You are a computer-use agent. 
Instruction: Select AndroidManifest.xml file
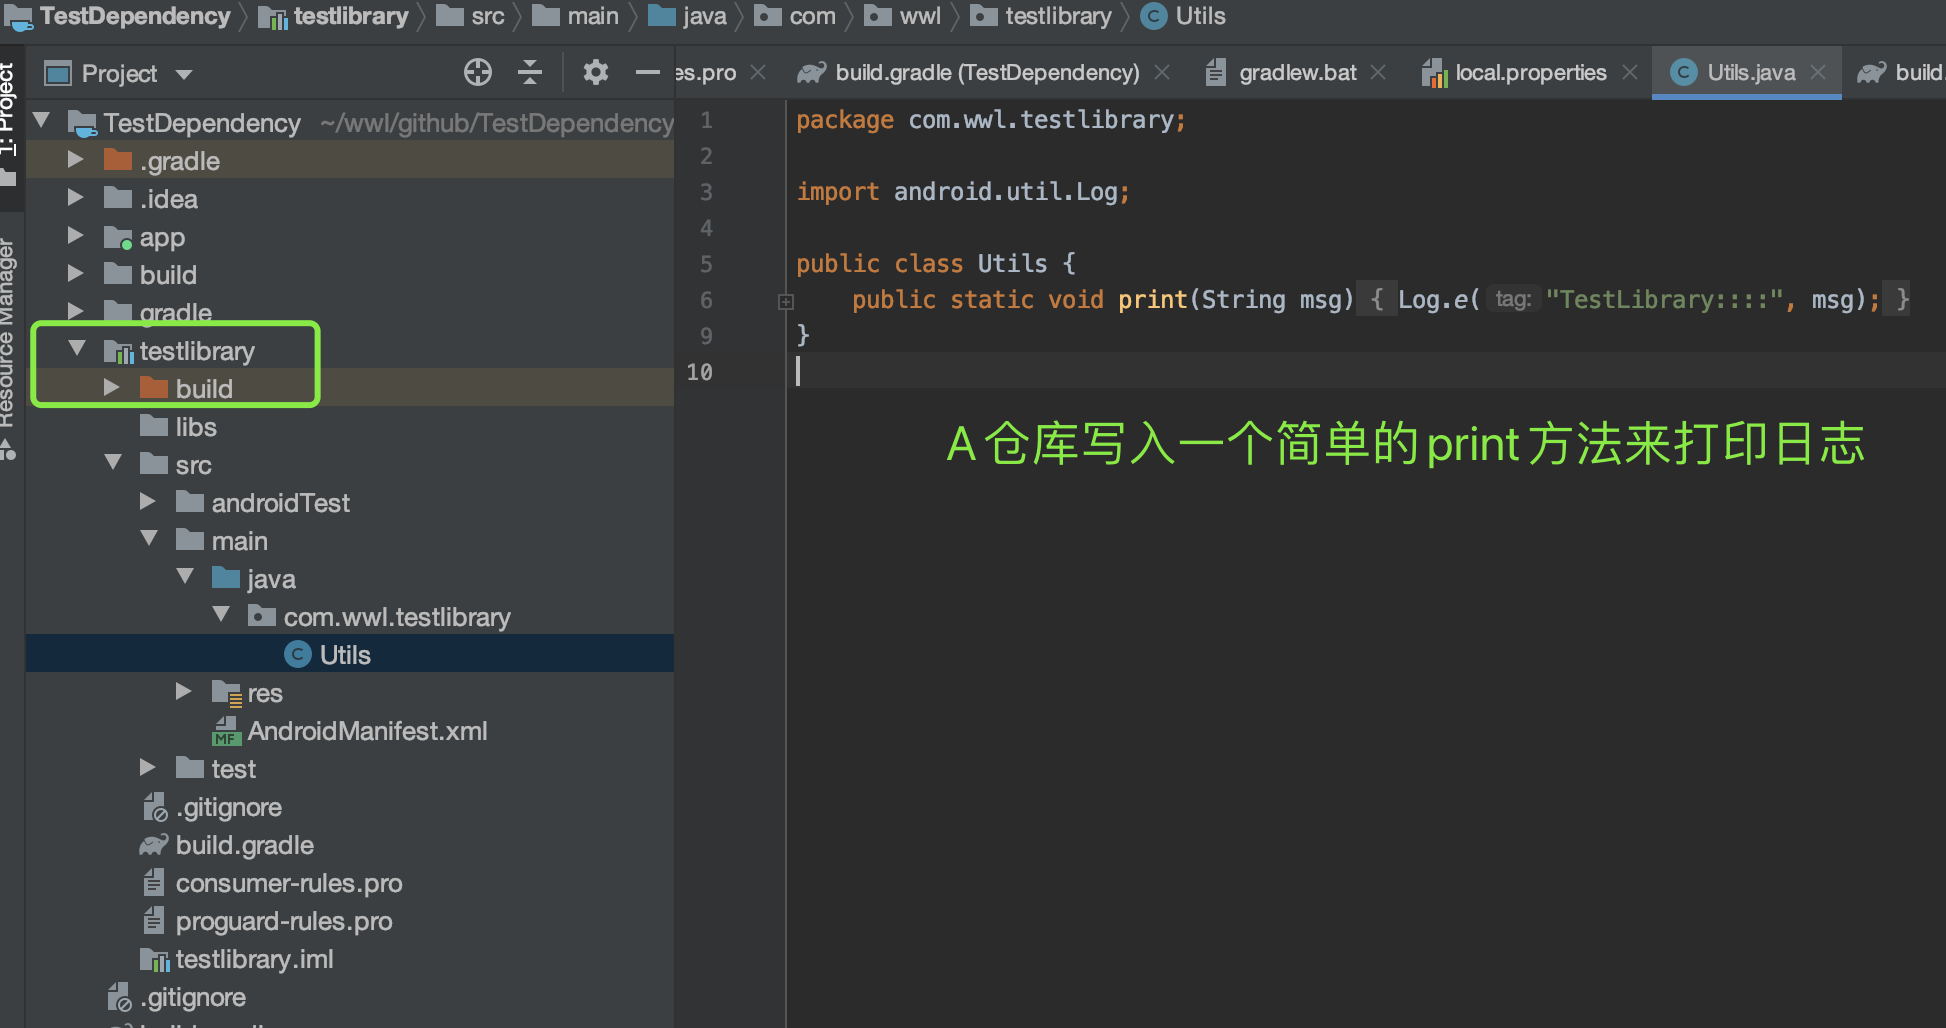367,731
